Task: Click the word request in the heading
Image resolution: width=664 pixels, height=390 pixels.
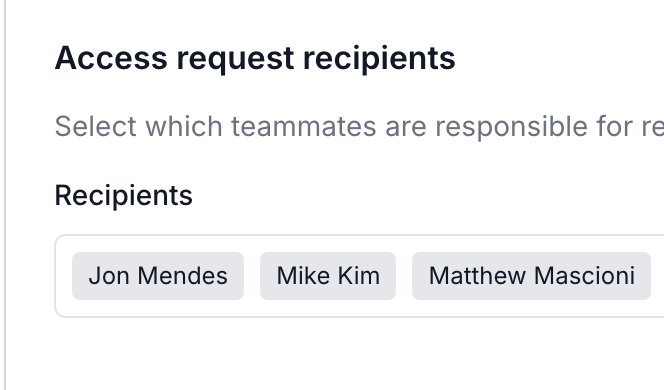Action: point(235,60)
